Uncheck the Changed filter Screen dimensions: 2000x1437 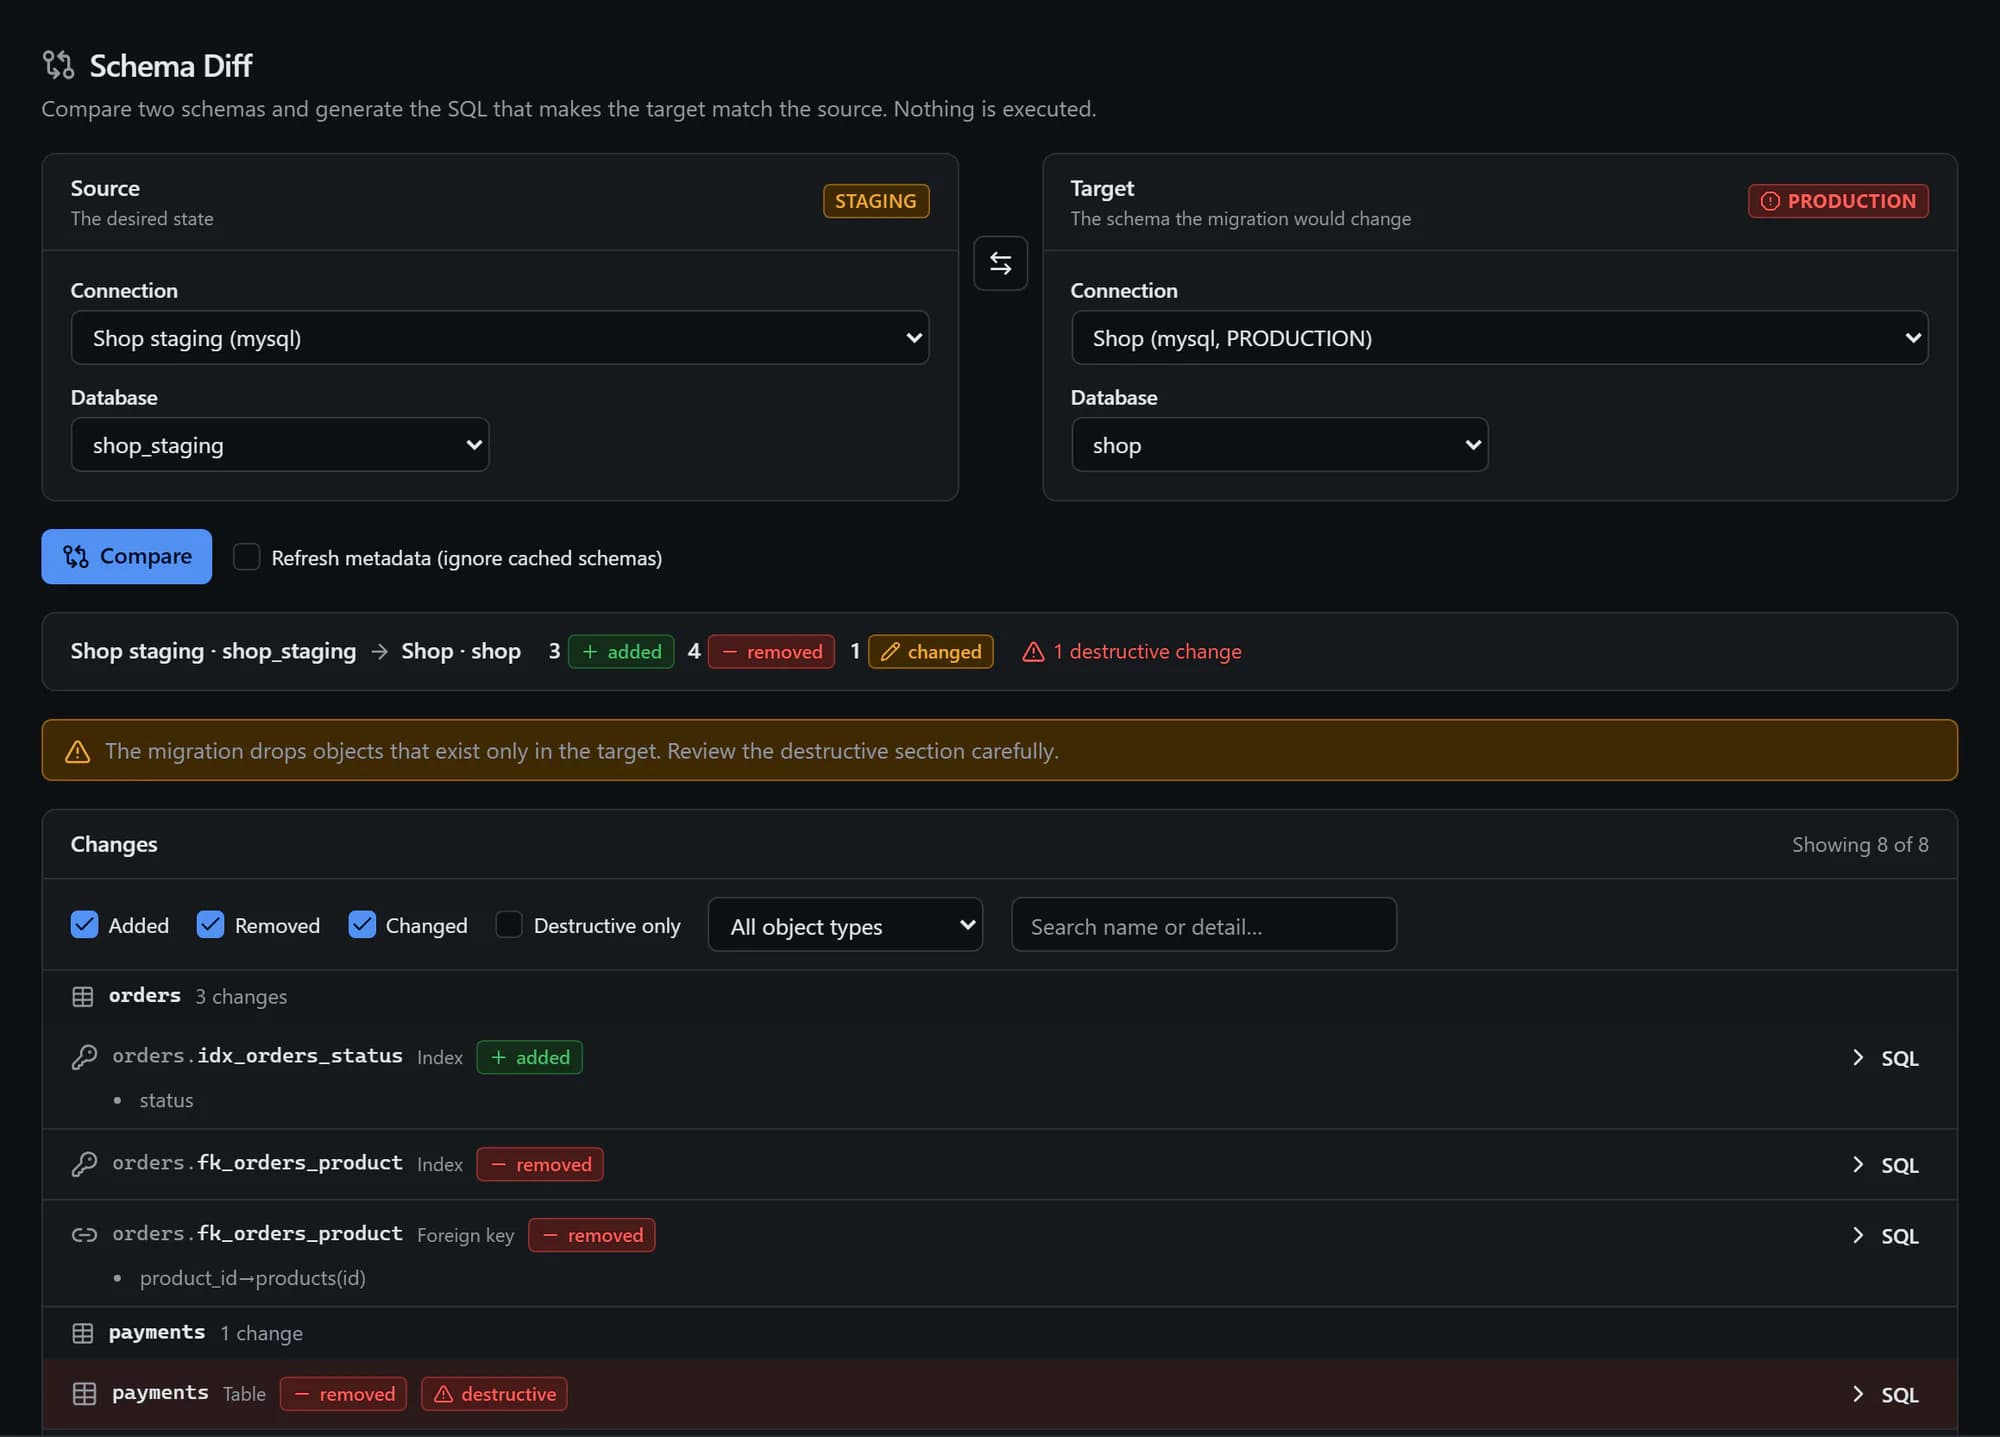362,925
